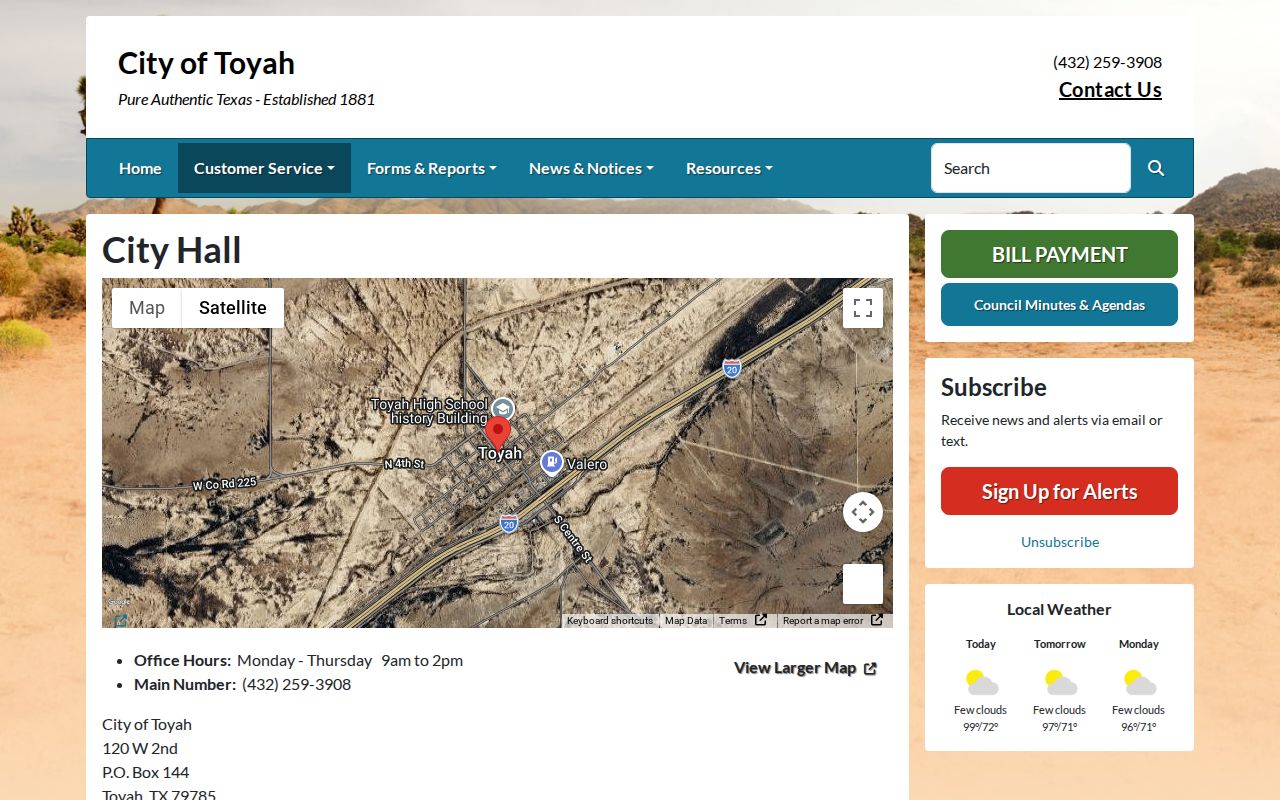Open the News & Notices dropdown
The image size is (1280, 800).
coord(591,168)
